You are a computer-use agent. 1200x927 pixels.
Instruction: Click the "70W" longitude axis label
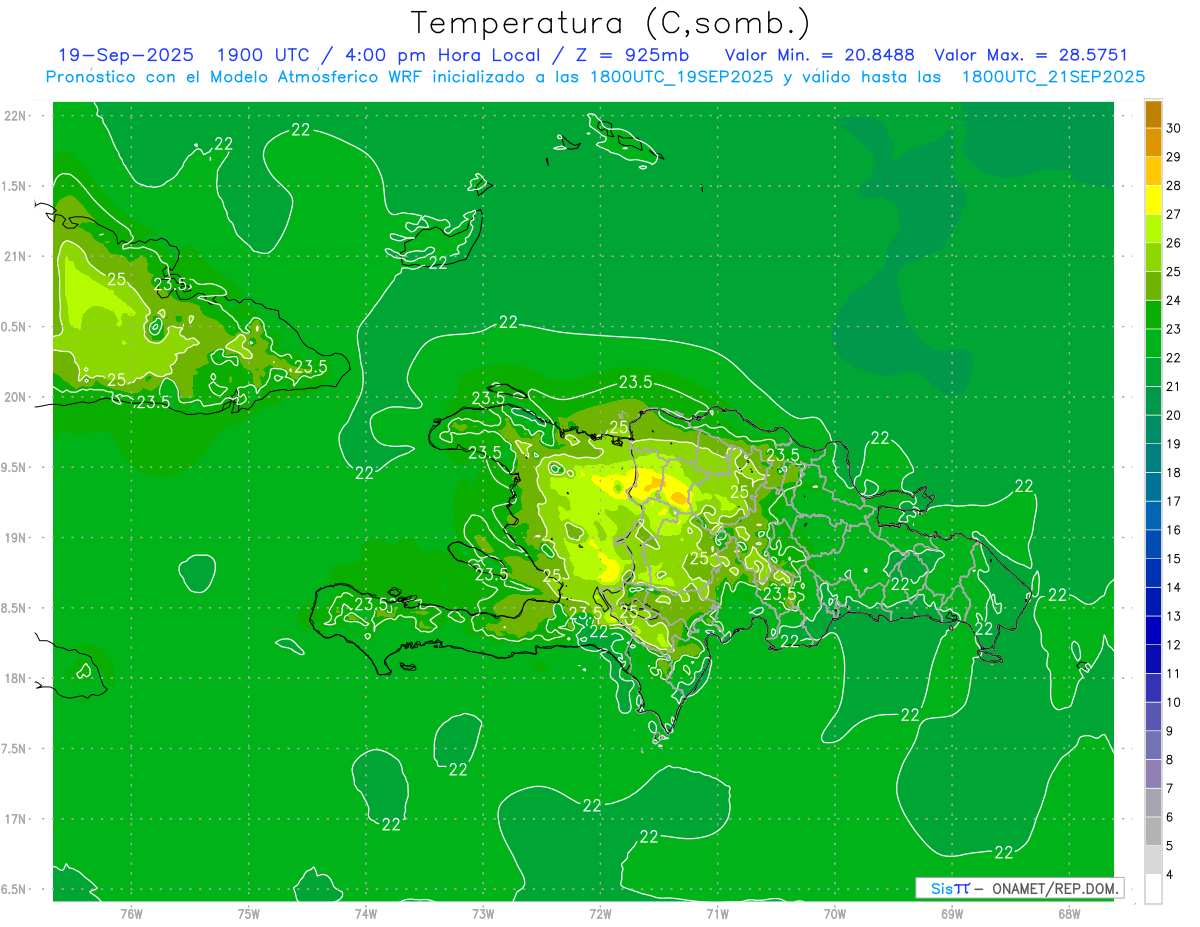[x=835, y=913]
